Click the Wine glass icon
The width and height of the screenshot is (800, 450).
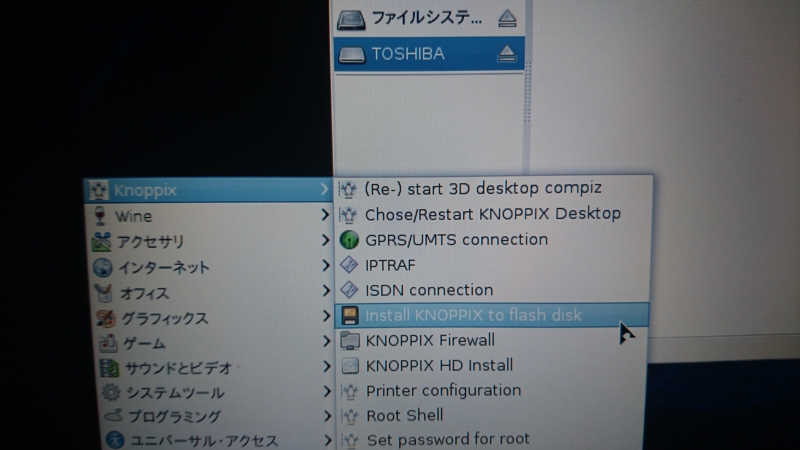point(100,216)
